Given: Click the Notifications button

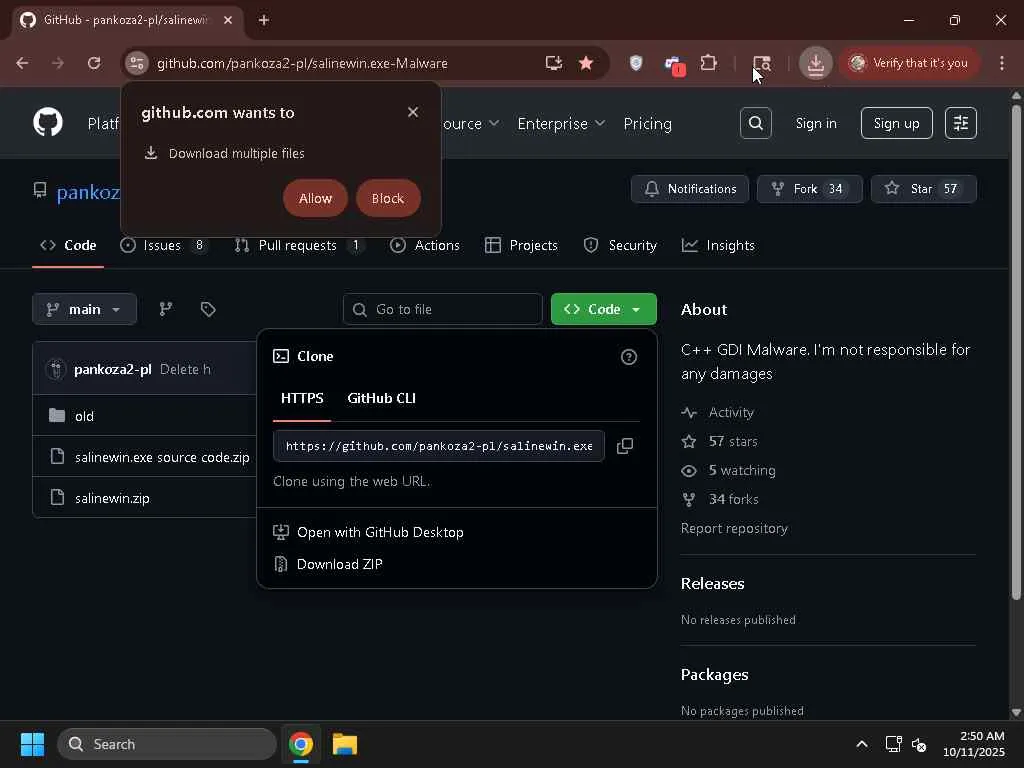Looking at the screenshot, I should point(690,189).
